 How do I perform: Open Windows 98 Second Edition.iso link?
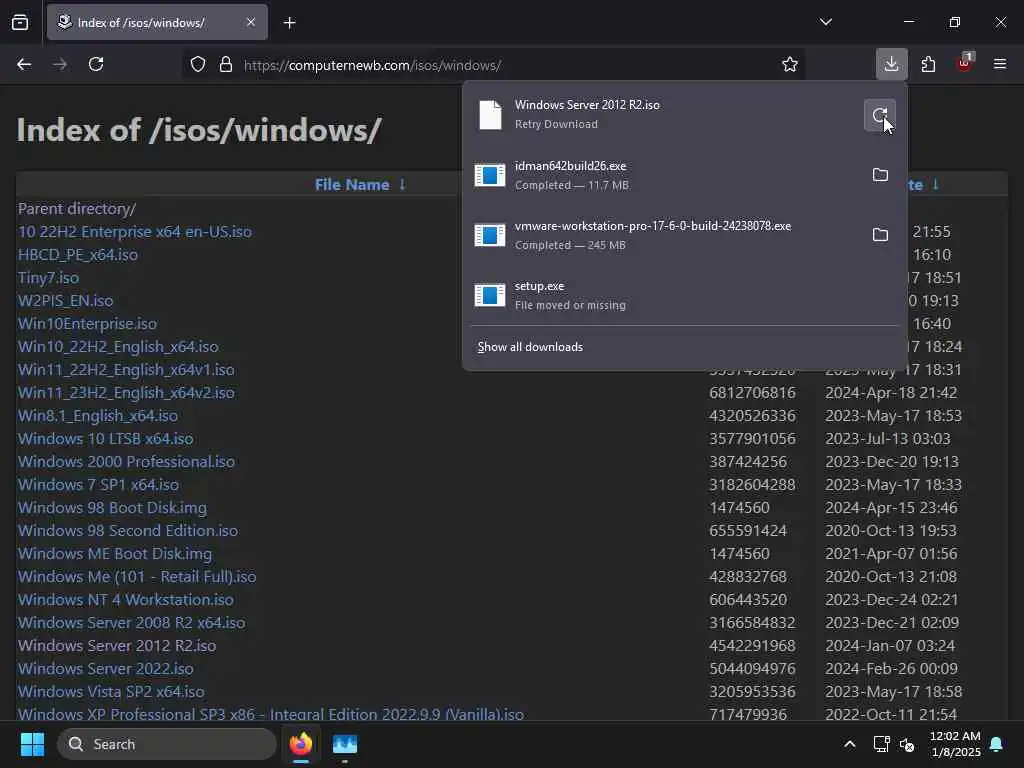(x=128, y=530)
